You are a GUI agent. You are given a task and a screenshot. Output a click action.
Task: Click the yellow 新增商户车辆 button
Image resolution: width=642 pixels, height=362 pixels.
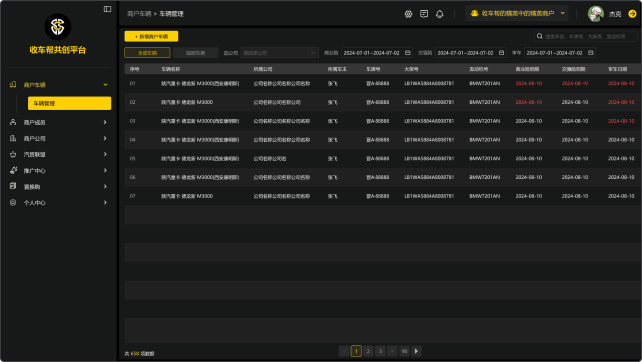(x=151, y=36)
